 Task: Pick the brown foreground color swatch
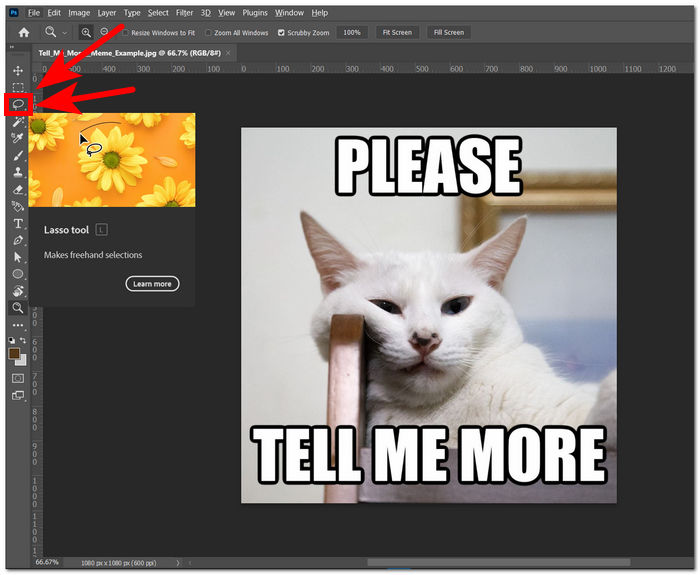pos(14,354)
